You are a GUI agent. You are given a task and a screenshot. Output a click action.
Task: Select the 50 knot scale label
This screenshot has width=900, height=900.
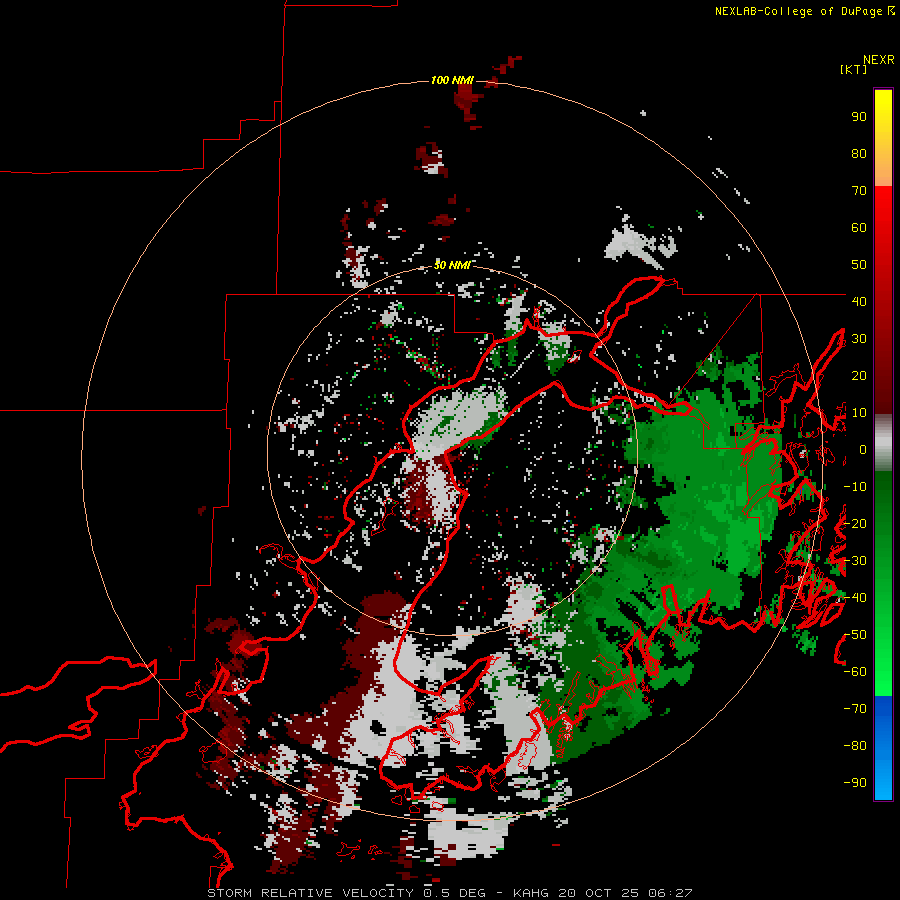click(859, 265)
